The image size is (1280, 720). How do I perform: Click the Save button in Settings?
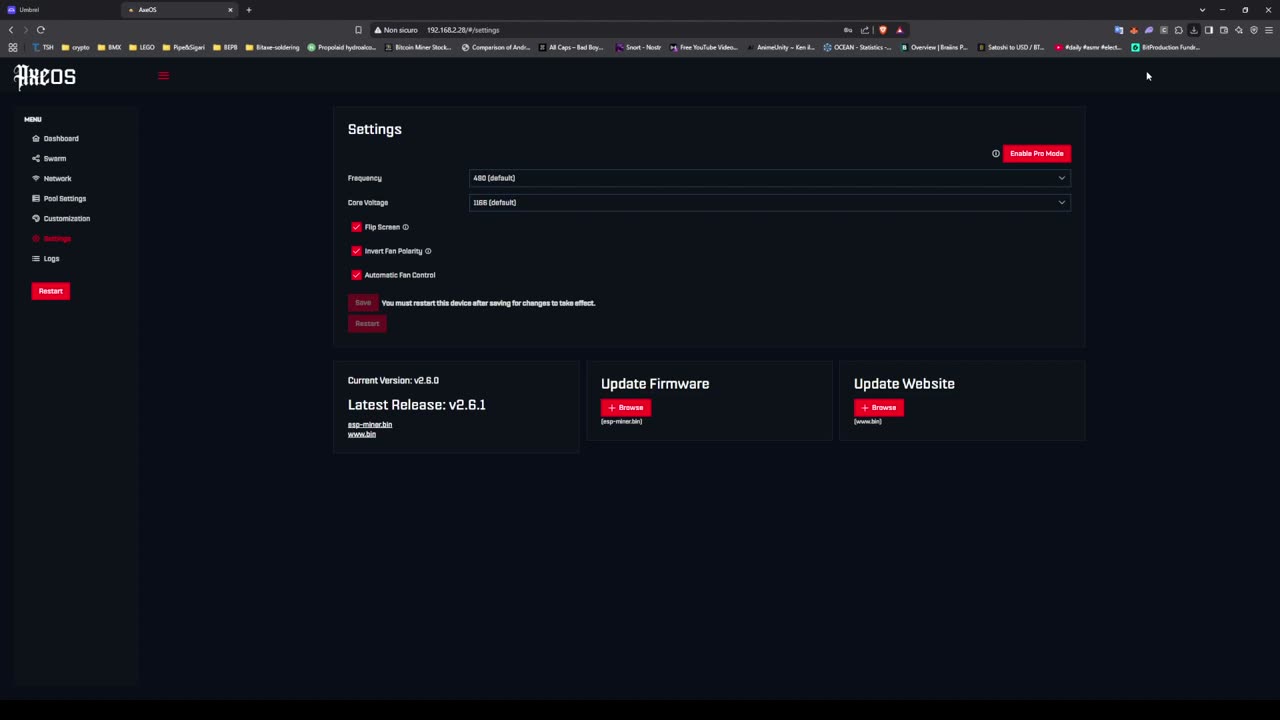pyautogui.click(x=363, y=302)
